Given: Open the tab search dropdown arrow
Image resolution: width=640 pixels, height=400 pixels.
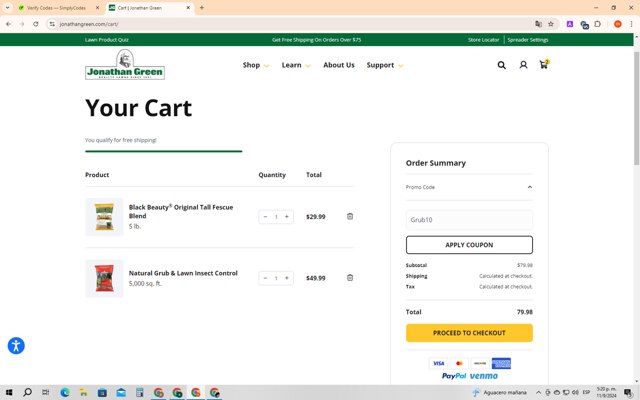Looking at the screenshot, I should click(7, 7).
